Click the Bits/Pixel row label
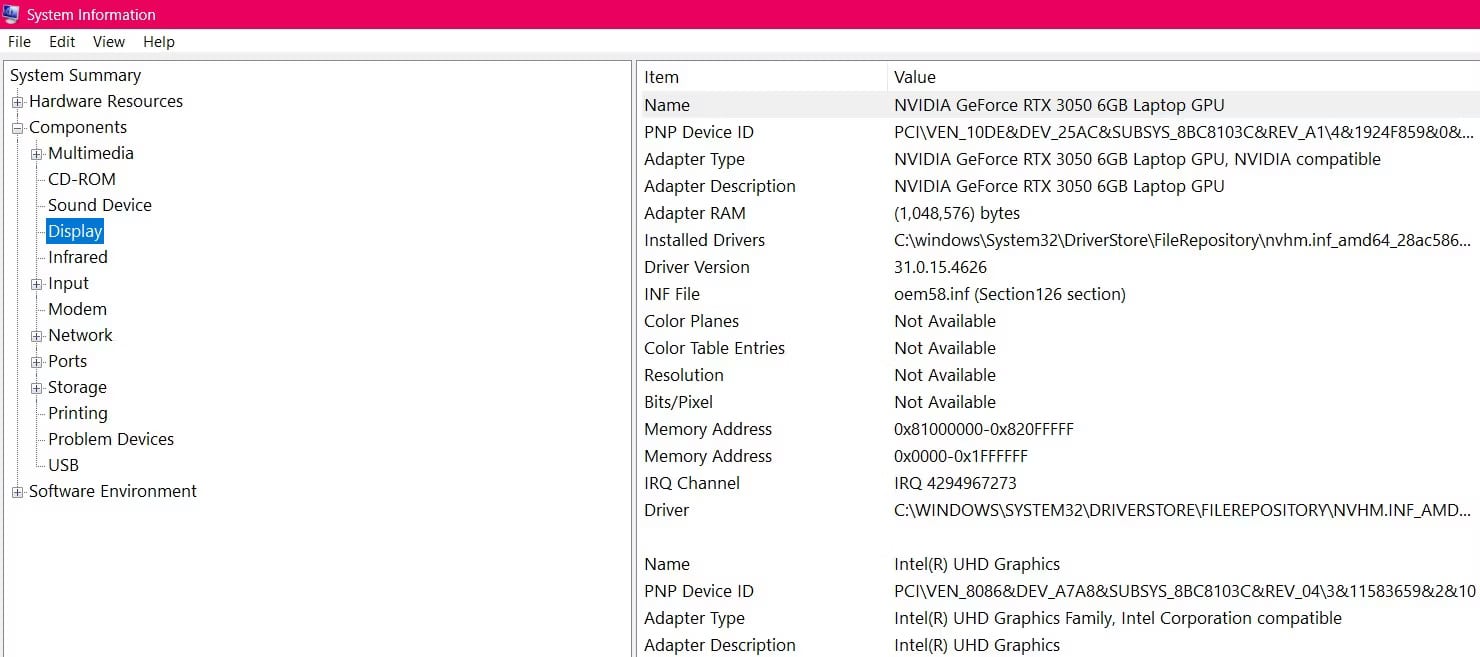This screenshot has height=657, width=1480. click(x=679, y=402)
